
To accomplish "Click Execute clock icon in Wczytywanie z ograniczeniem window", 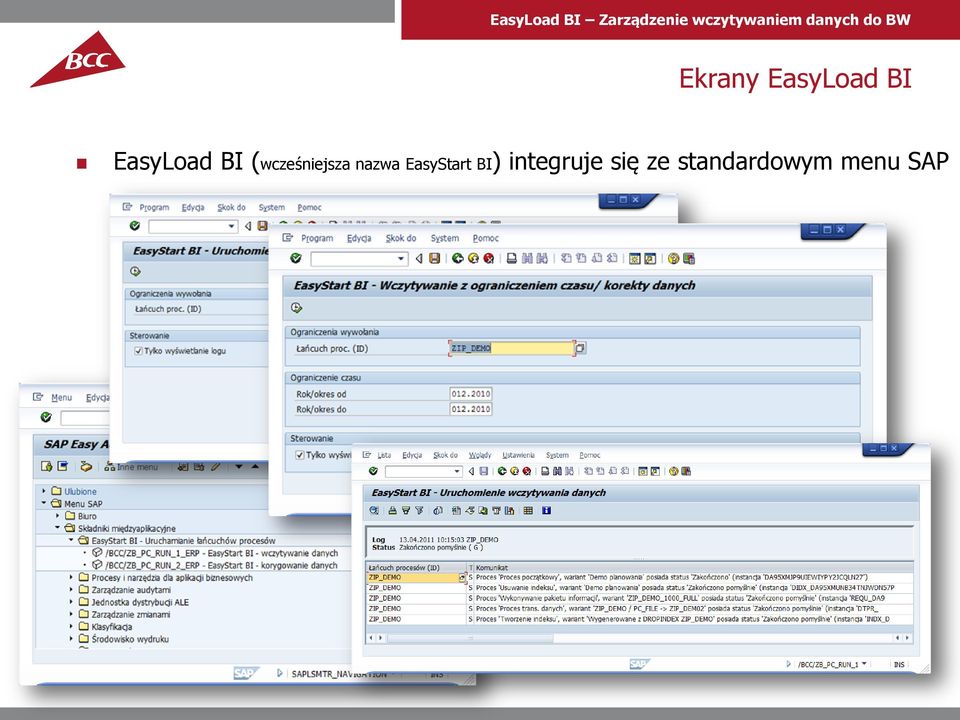I will (x=297, y=308).
